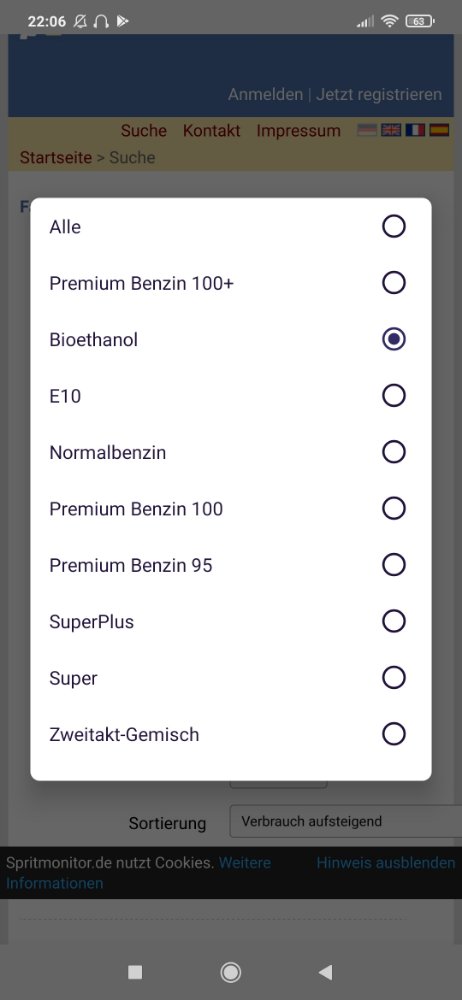
Task: Switch language with the British flag icon
Action: 391,130
